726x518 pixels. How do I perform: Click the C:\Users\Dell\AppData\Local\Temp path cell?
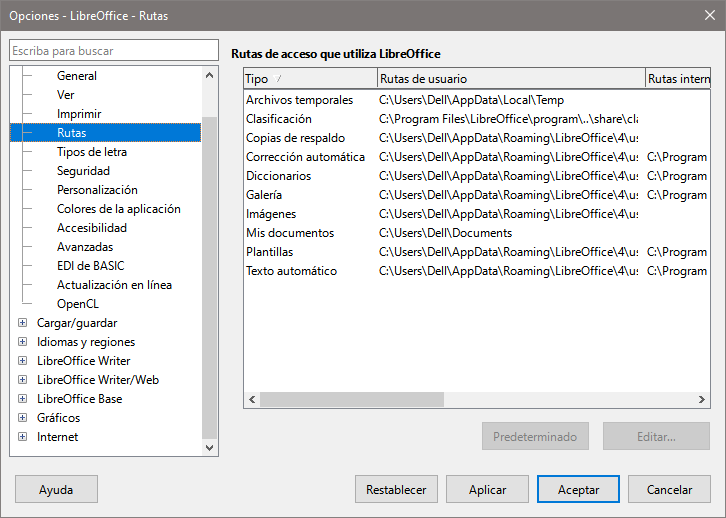[x=471, y=100]
